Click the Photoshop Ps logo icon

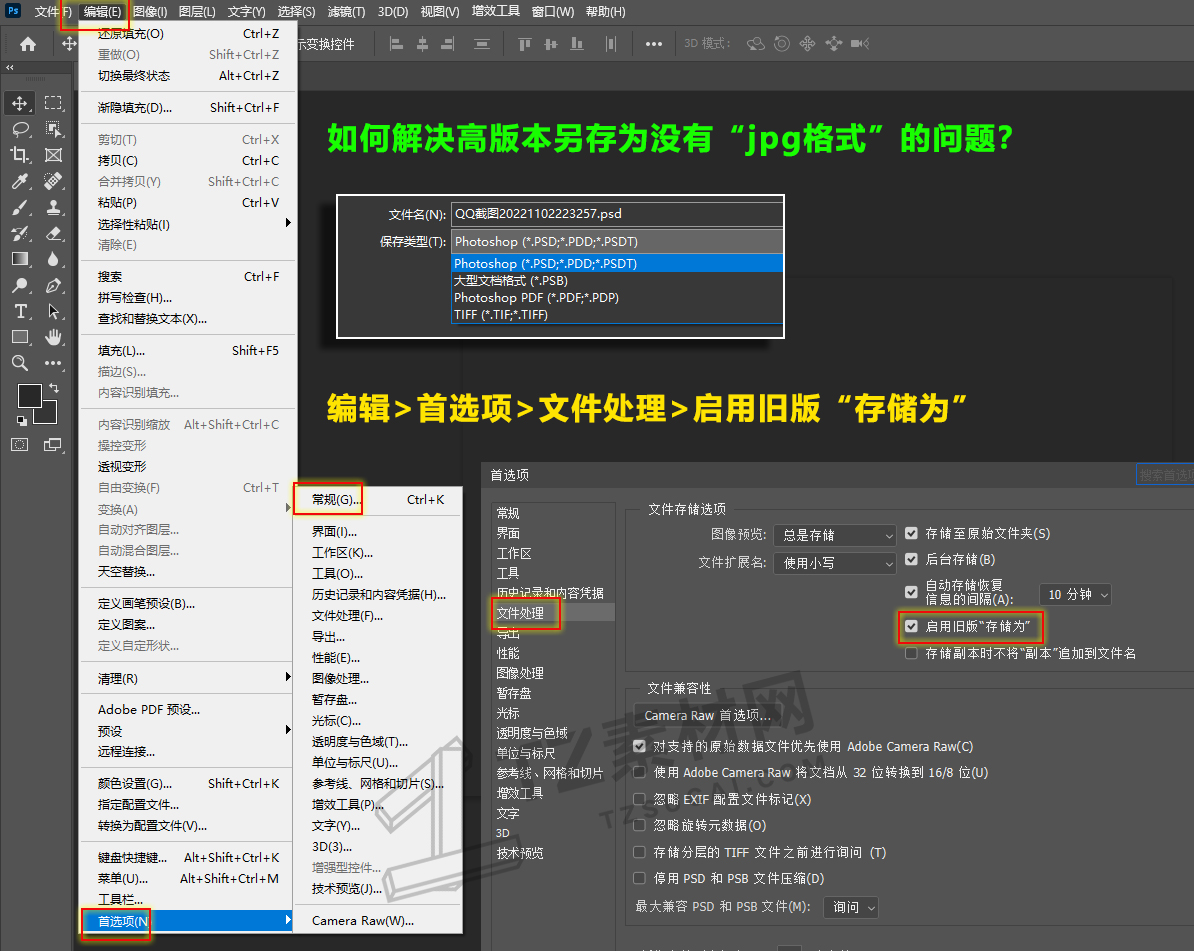pos(13,11)
